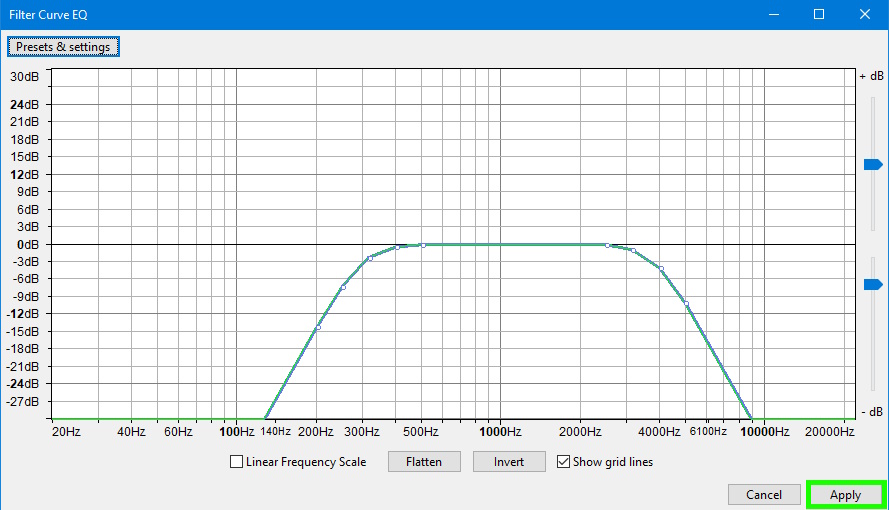
Task: Uncheck the Show grid lines checkbox
Action: [x=563, y=462]
